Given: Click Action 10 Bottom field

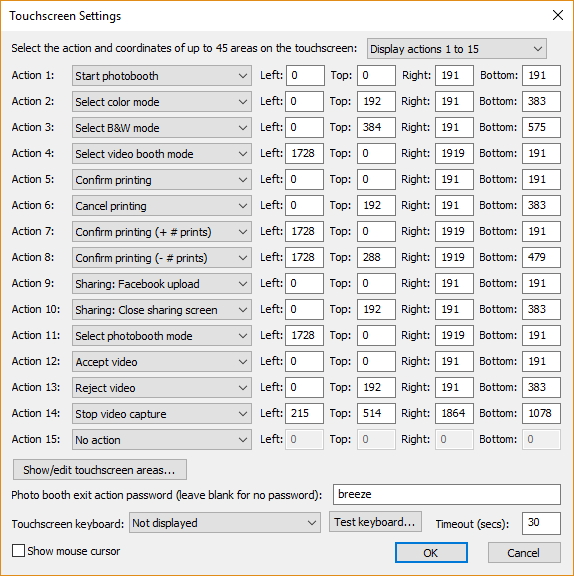Looking at the screenshot, I should coord(541,309).
